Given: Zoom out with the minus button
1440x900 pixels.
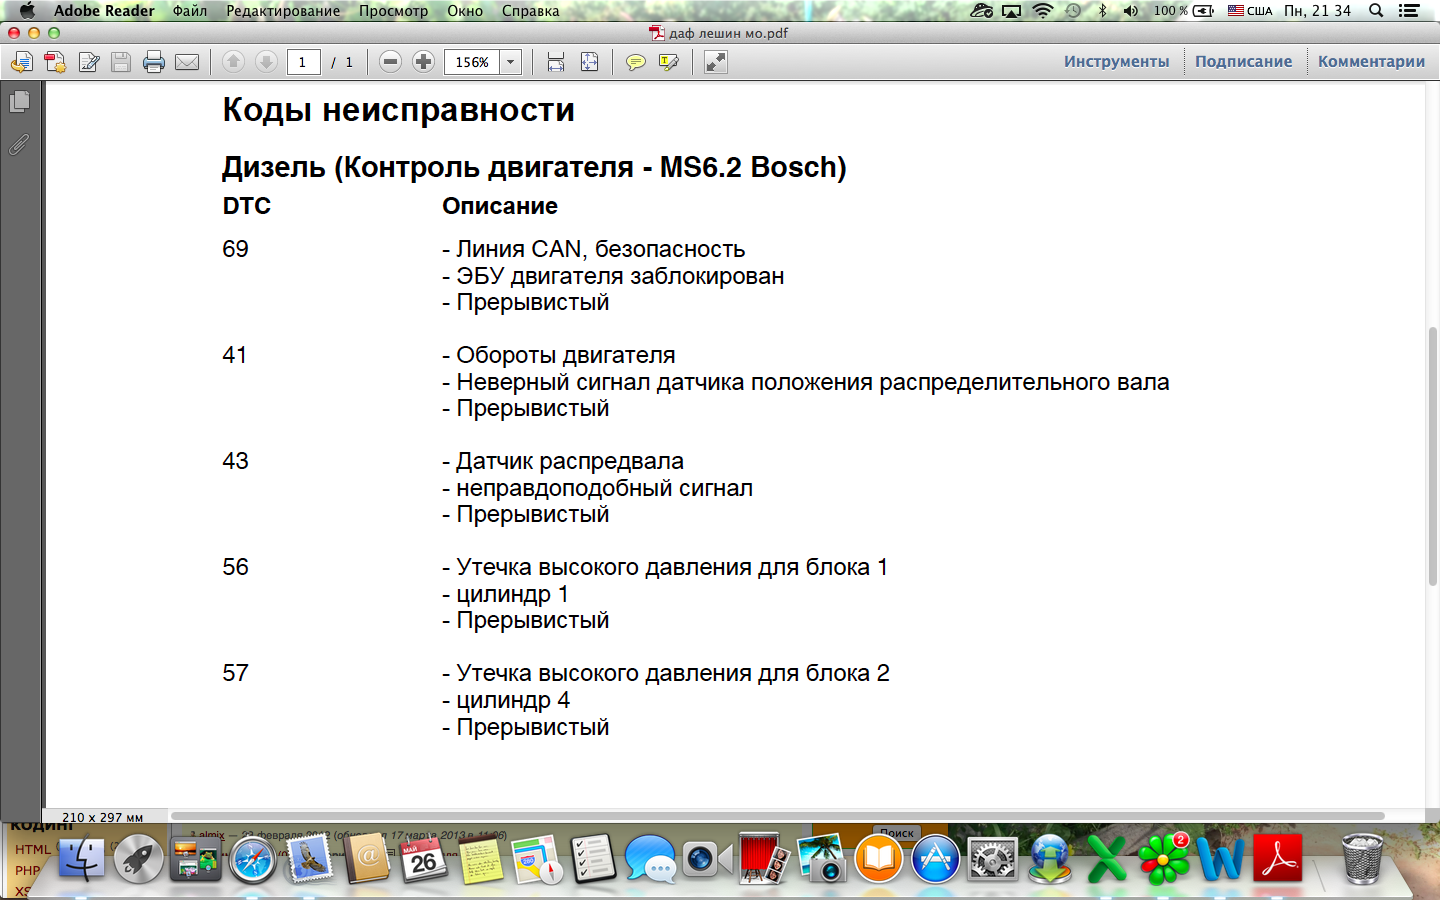Looking at the screenshot, I should coord(391,62).
